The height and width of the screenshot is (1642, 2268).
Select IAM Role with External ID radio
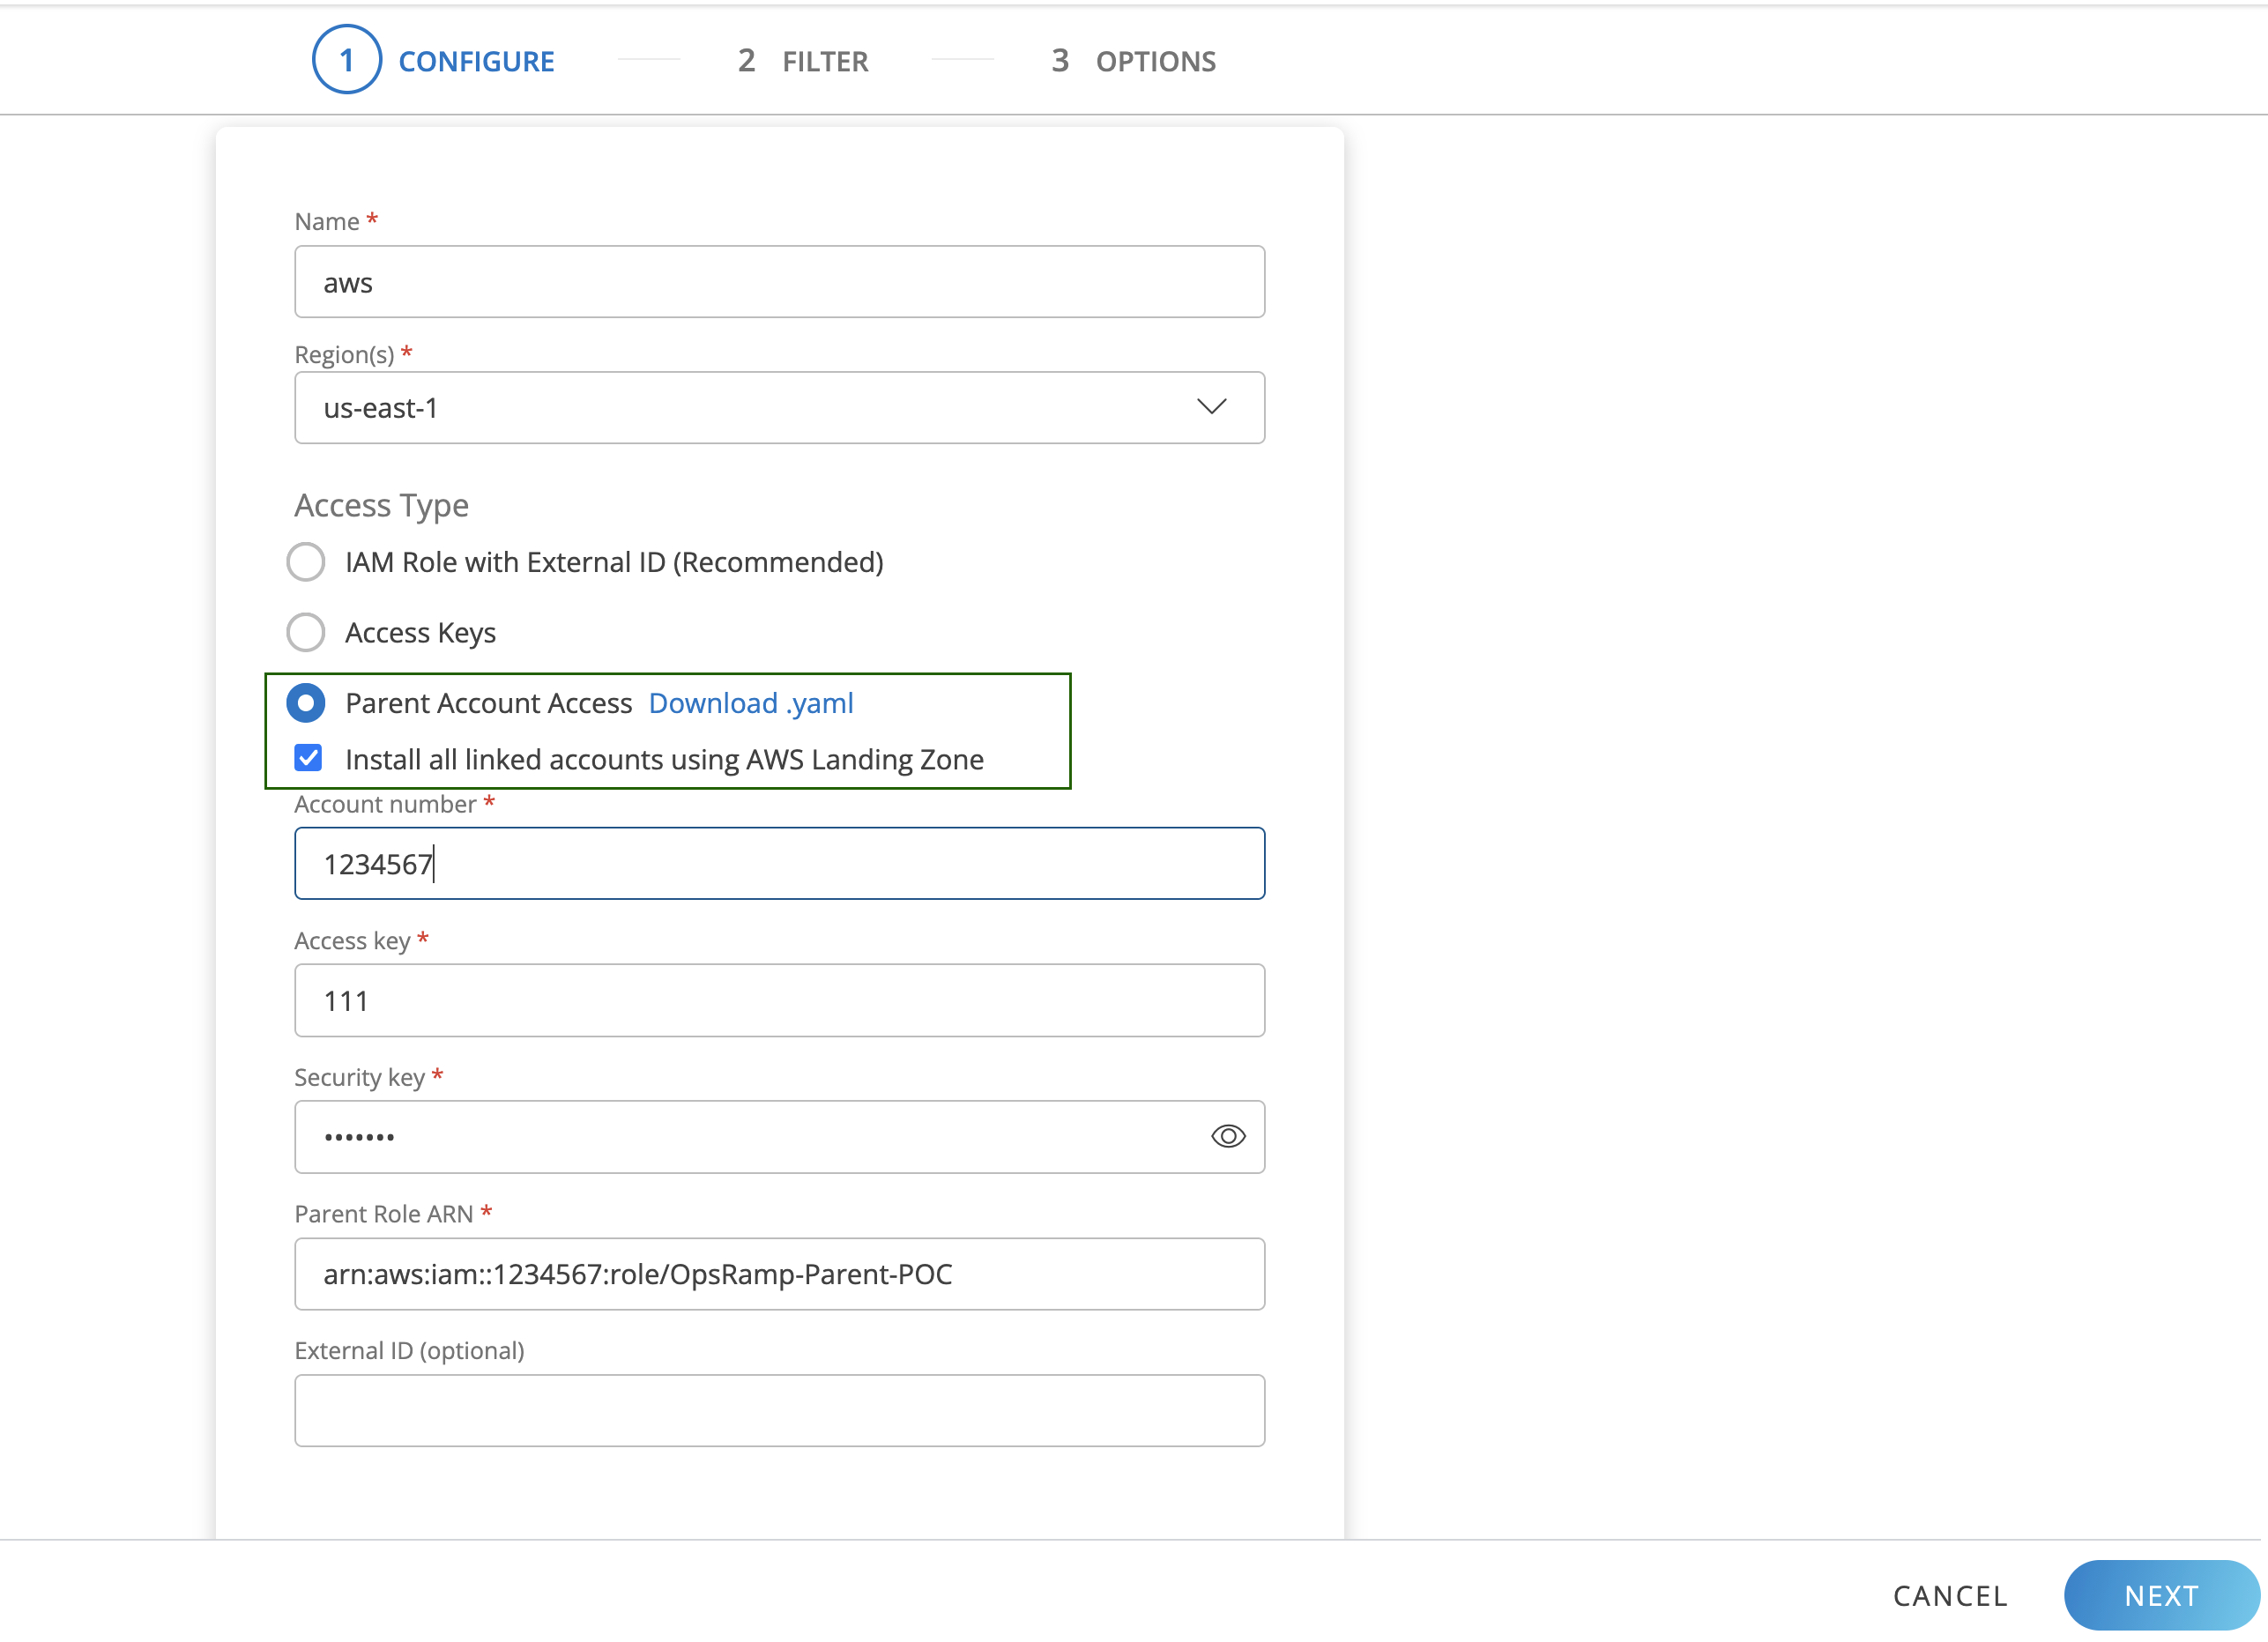[x=306, y=562]
